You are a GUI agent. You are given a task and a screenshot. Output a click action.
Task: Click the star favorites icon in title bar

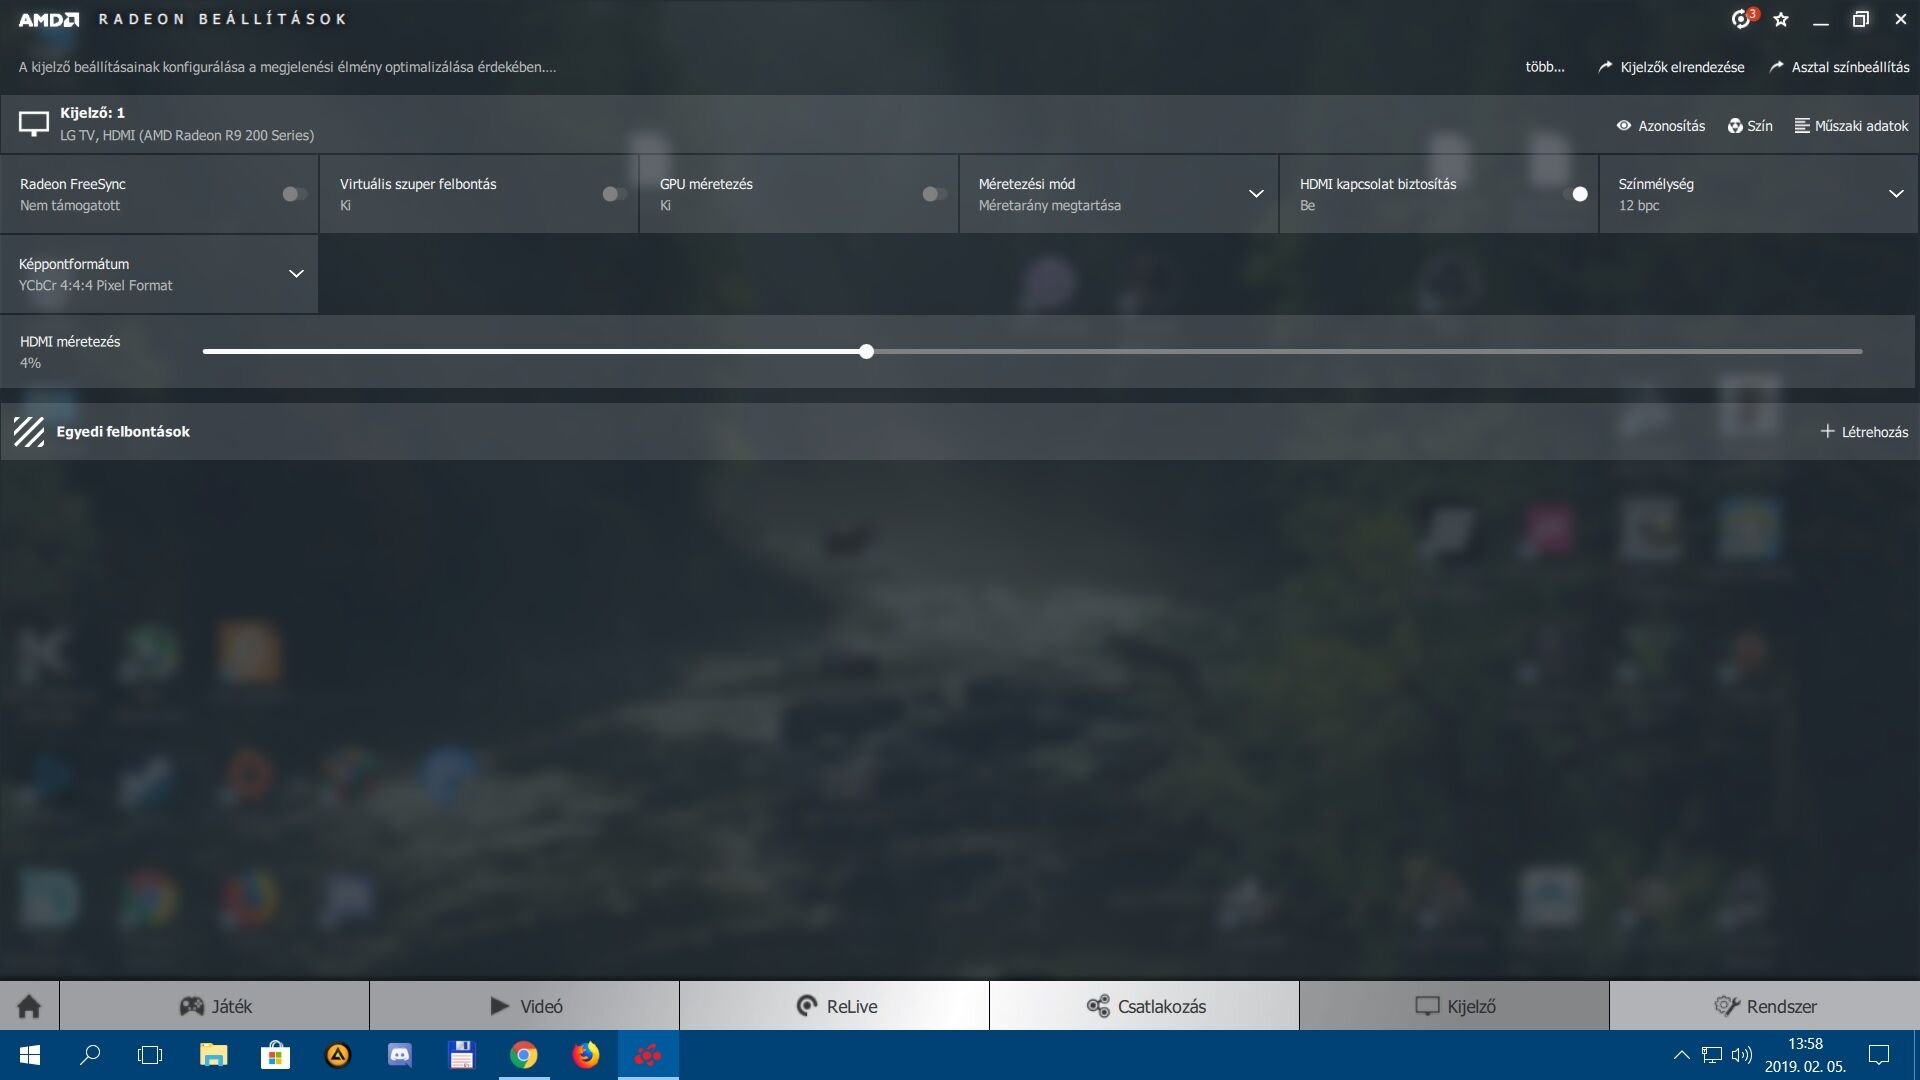coord(1781,19)
